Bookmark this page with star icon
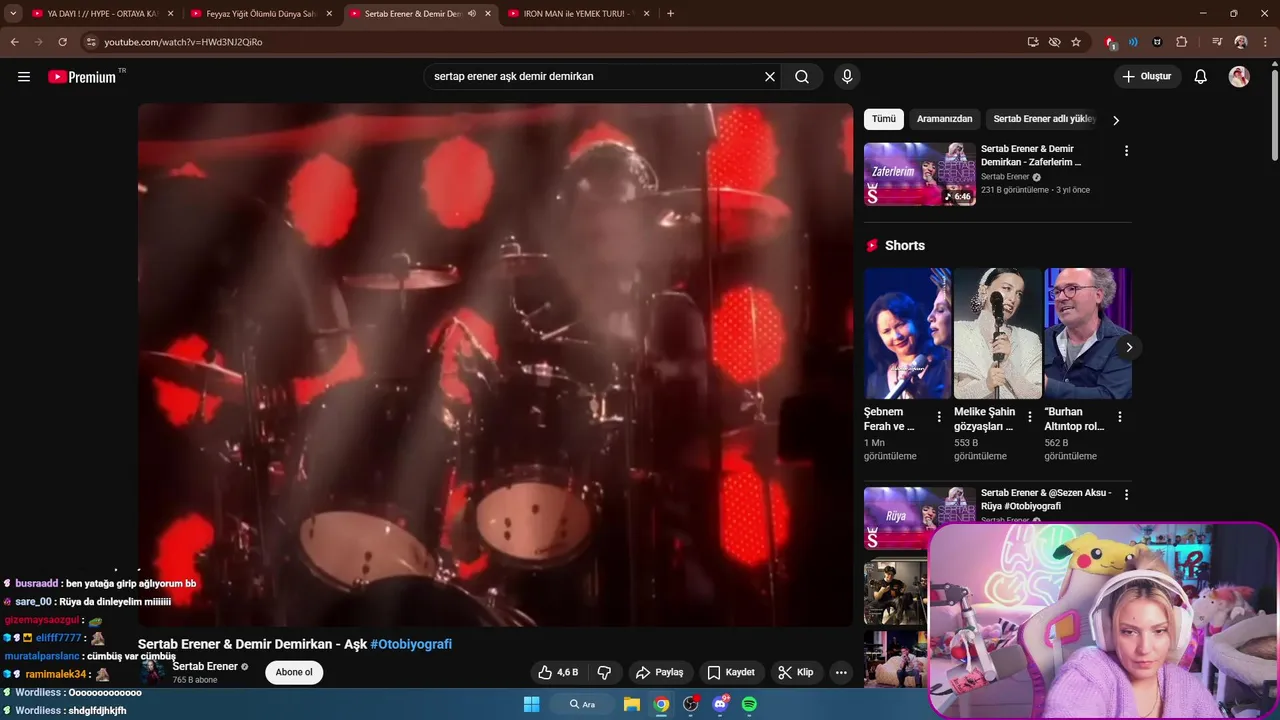The image size is (1280, 720). [x=1076, y=42]
